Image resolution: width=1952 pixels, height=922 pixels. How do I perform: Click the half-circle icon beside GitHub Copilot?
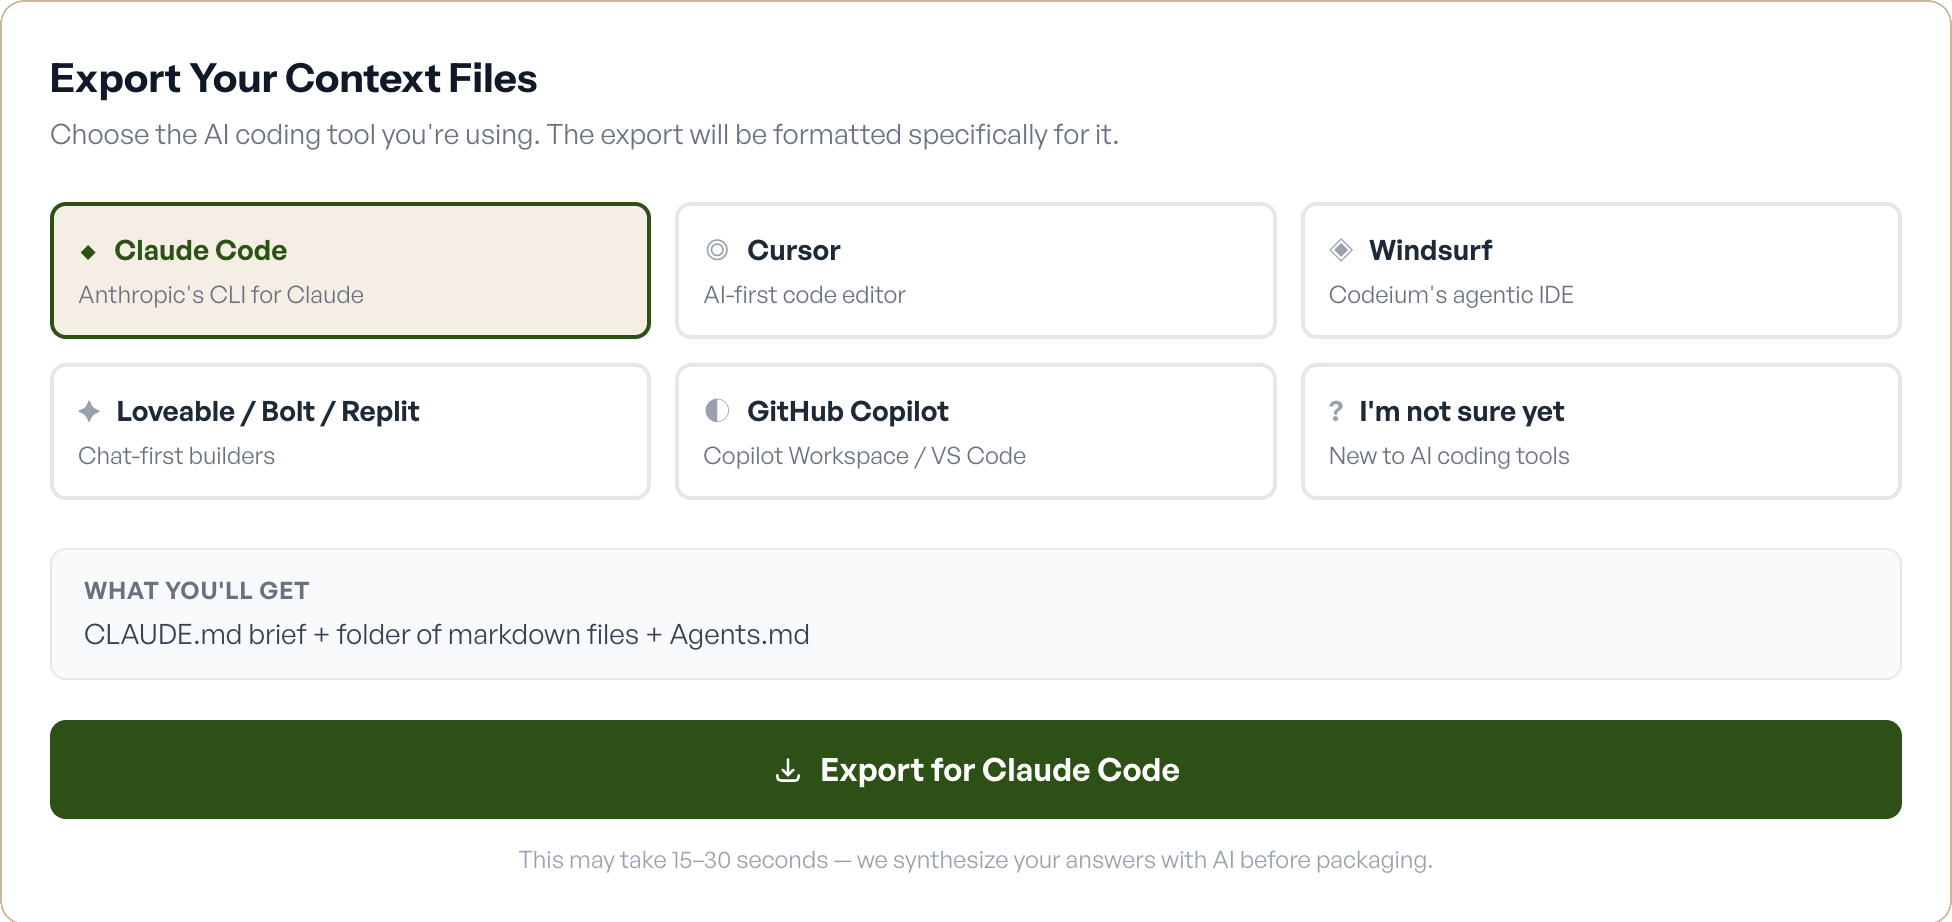point(716,411)
